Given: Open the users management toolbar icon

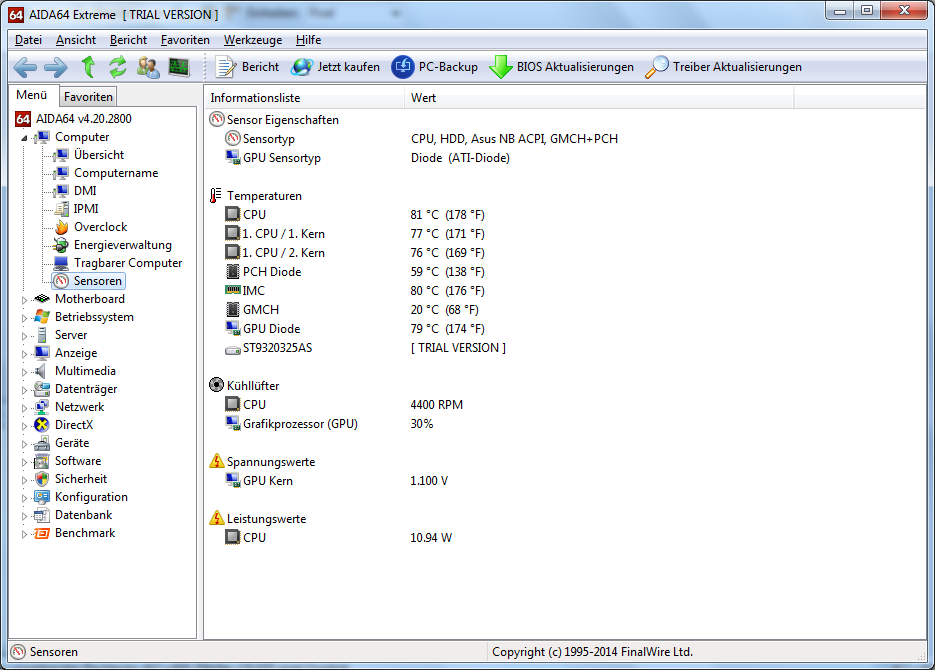Looking at the screenshot, I should [148, 67].
